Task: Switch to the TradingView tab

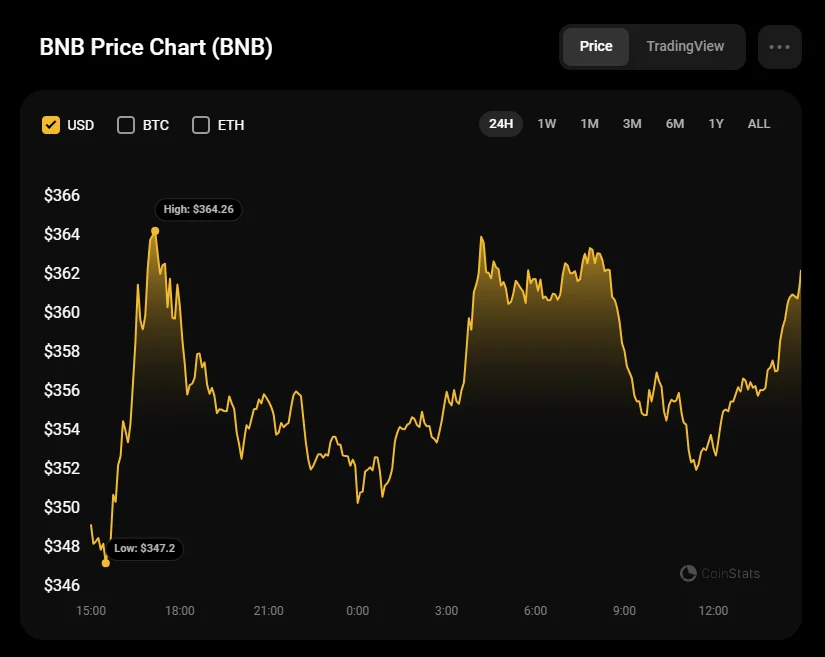Action: coord(685,47)
